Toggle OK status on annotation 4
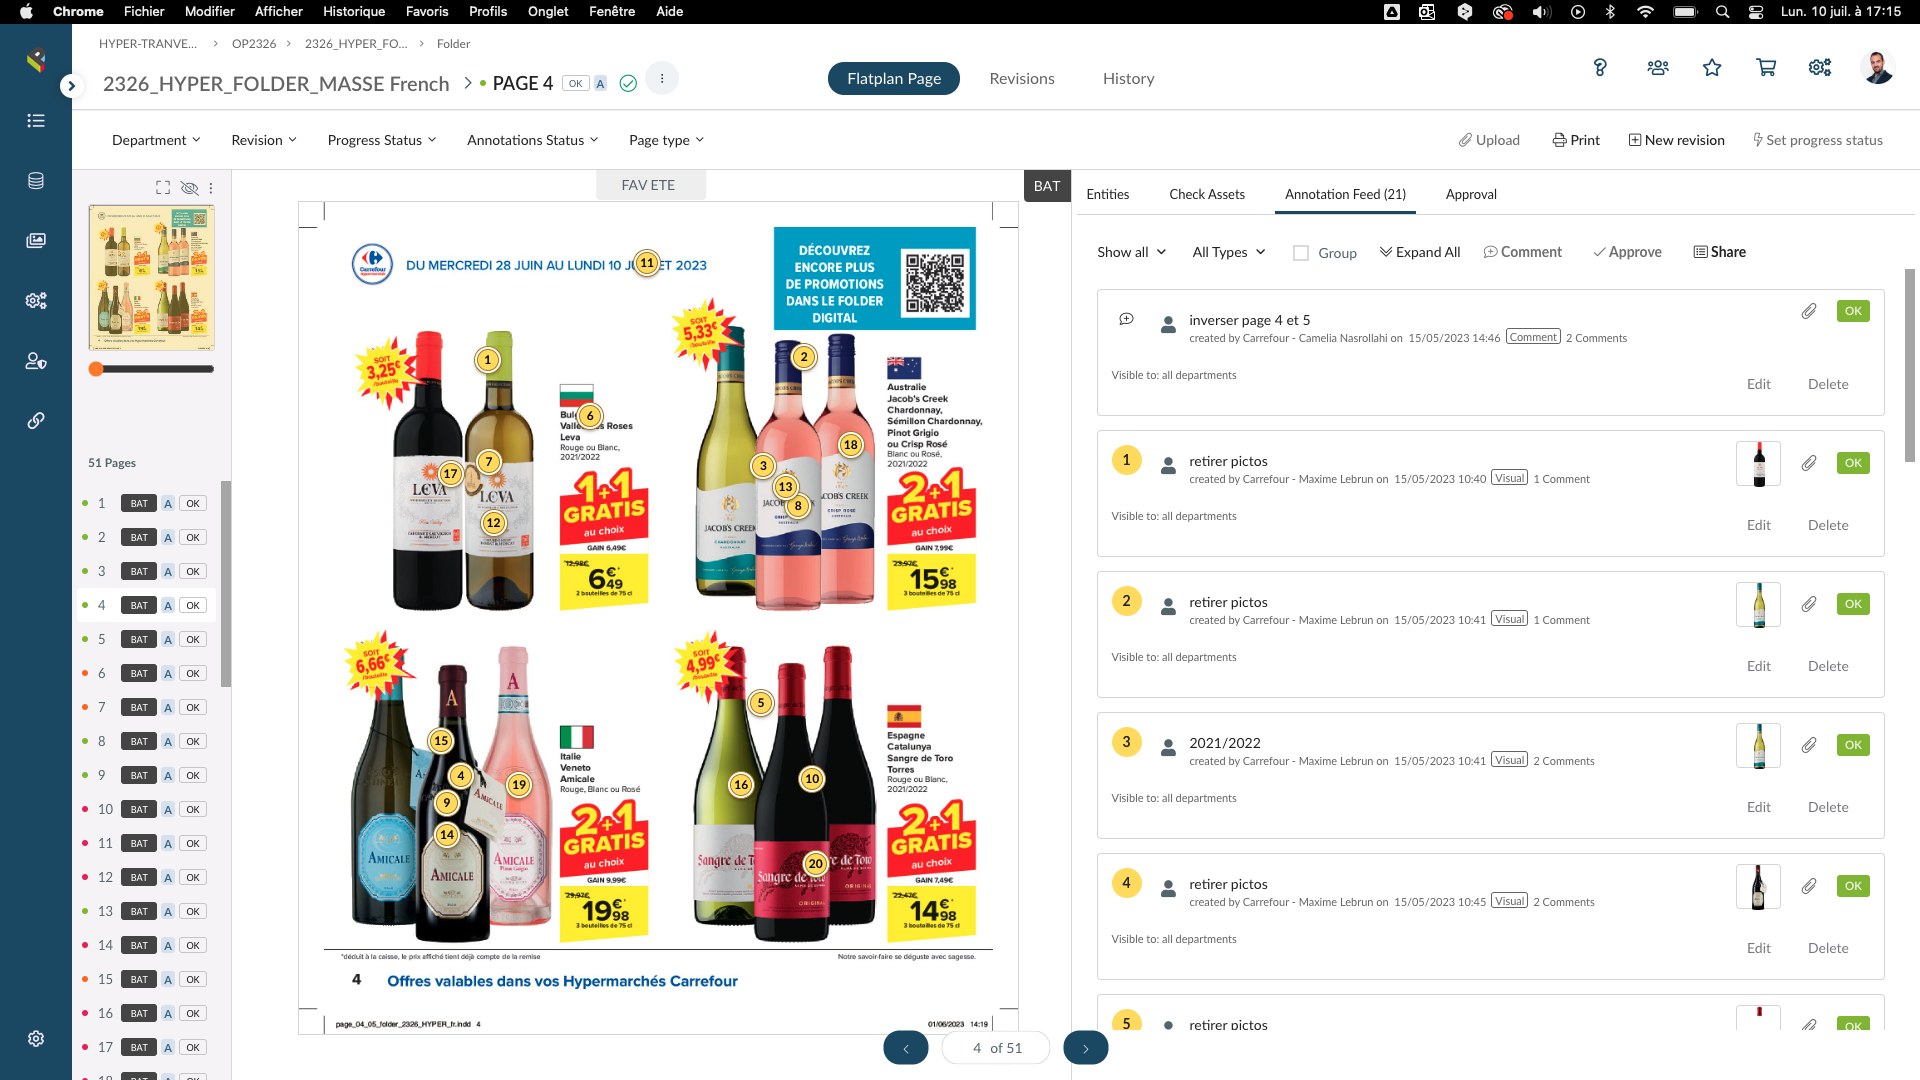This screenshot has width=1920, height=1080. point(1853,886)
